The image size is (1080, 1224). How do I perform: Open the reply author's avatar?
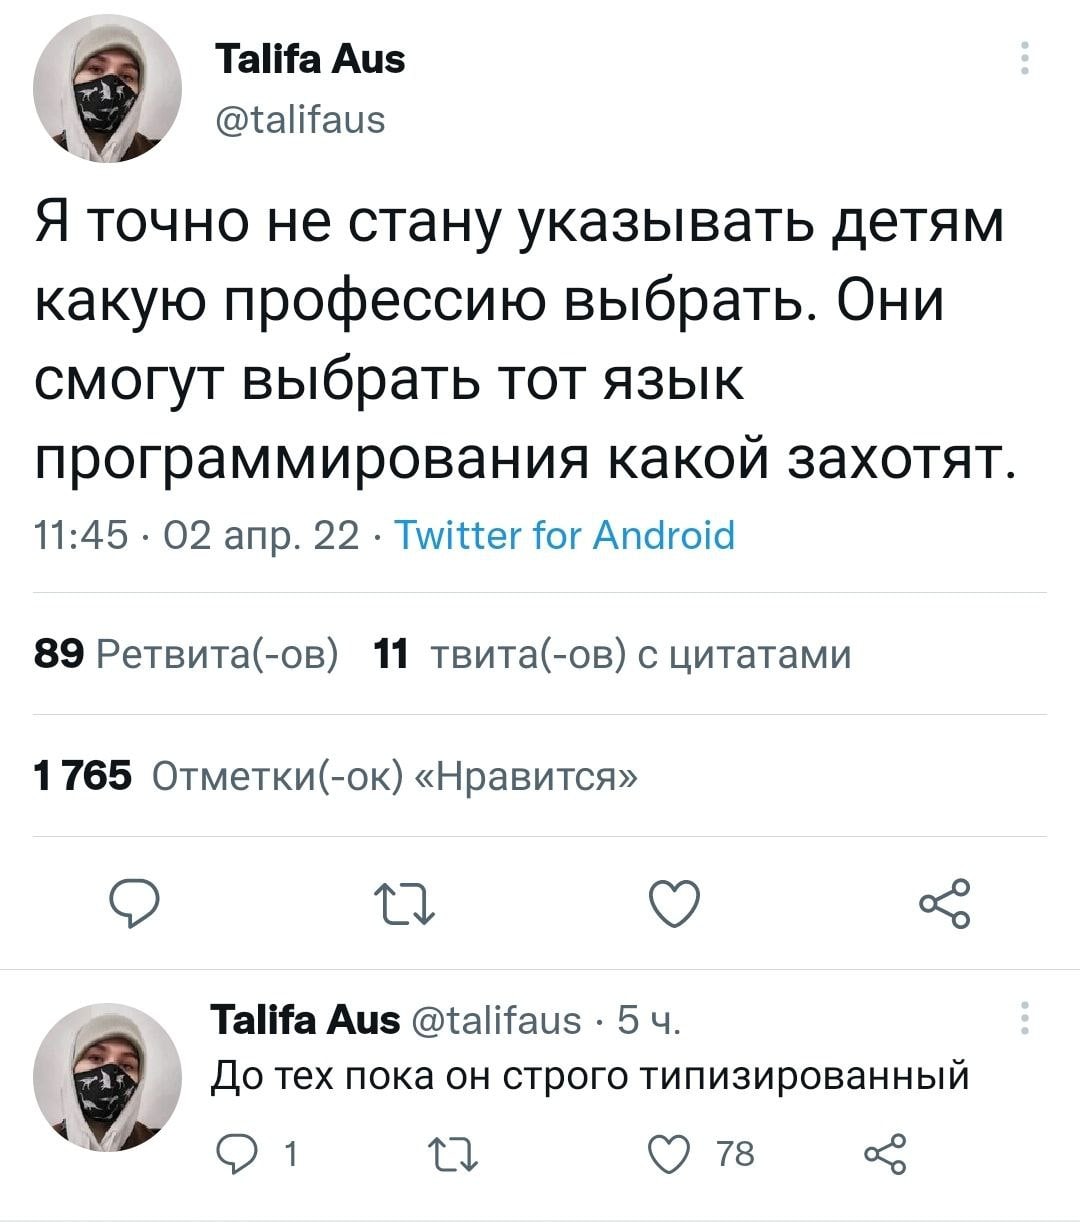107,1077
